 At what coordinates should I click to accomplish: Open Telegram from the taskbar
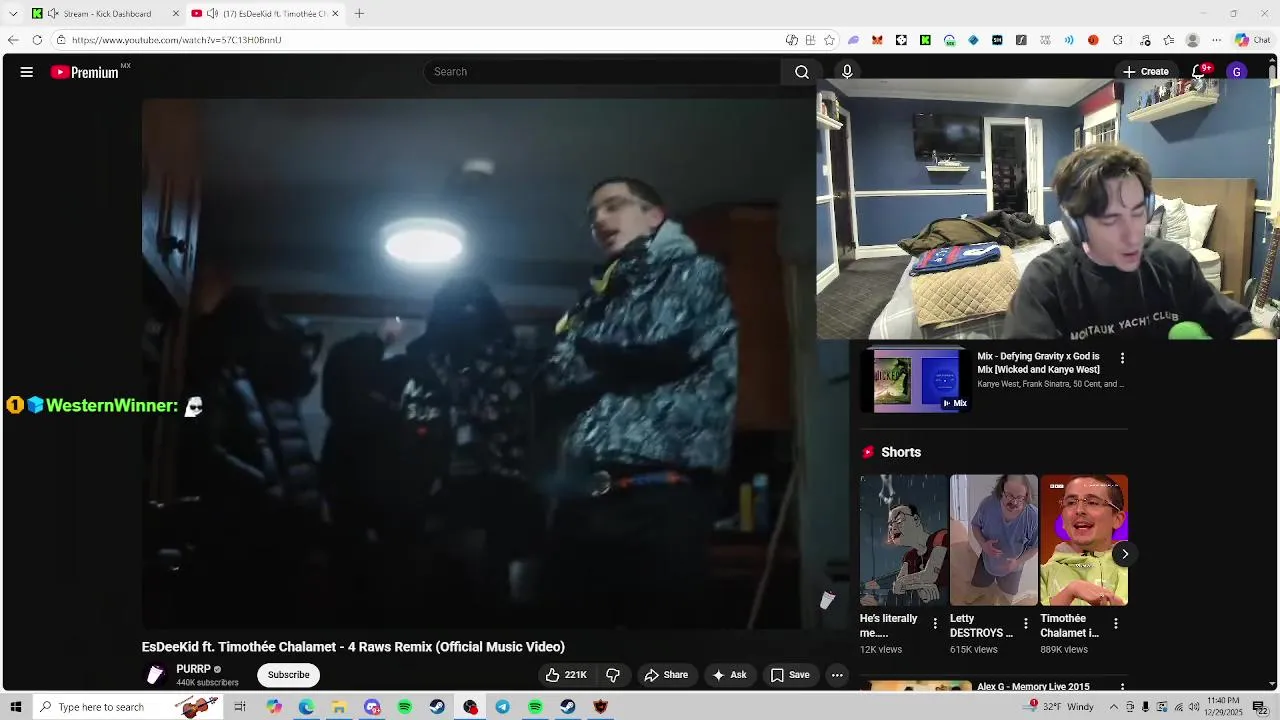tap(502, 707)
